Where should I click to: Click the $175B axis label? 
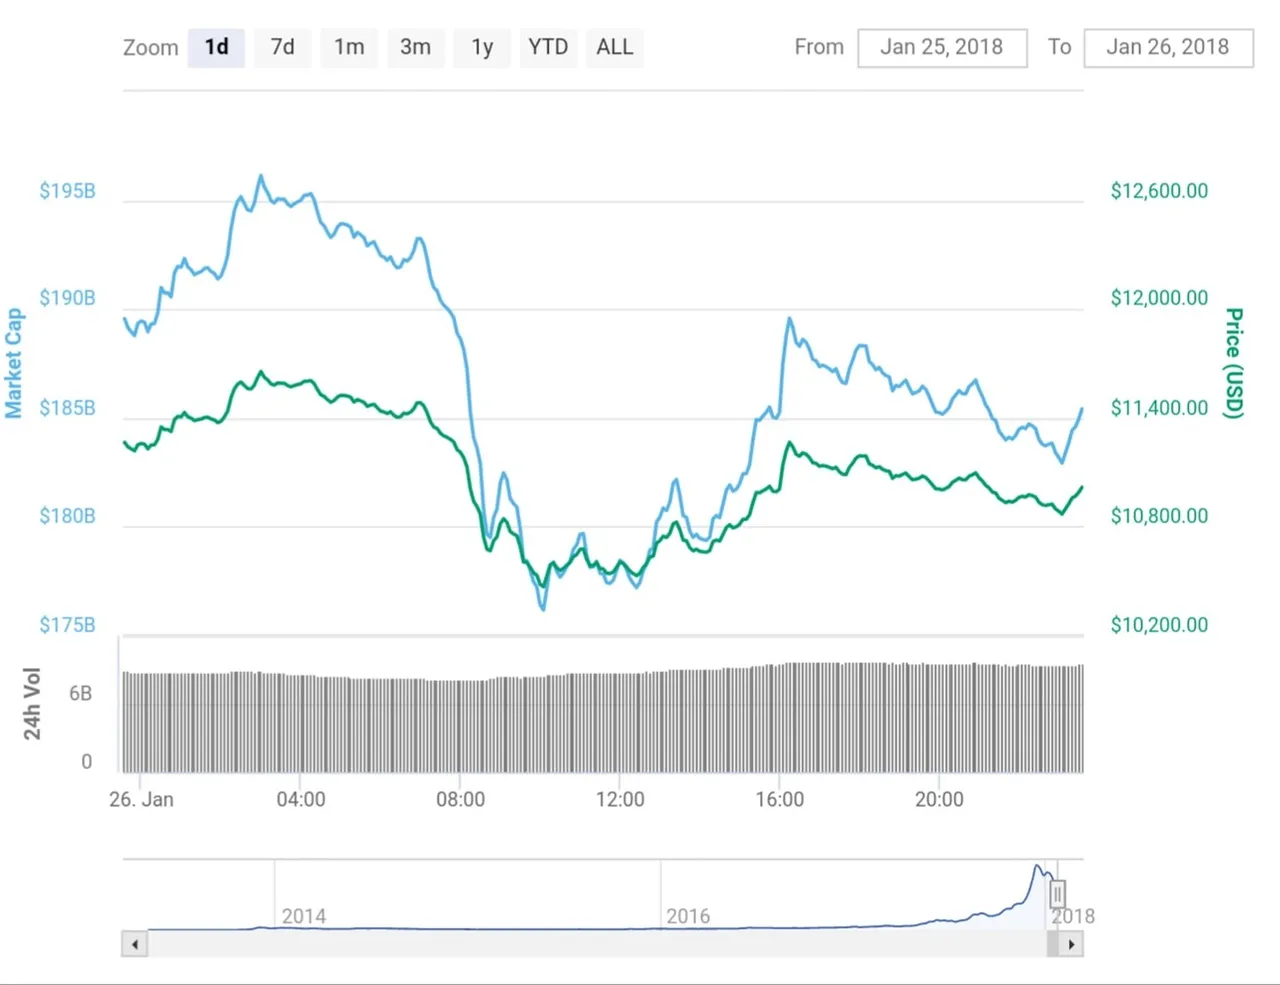pos(67,625)
